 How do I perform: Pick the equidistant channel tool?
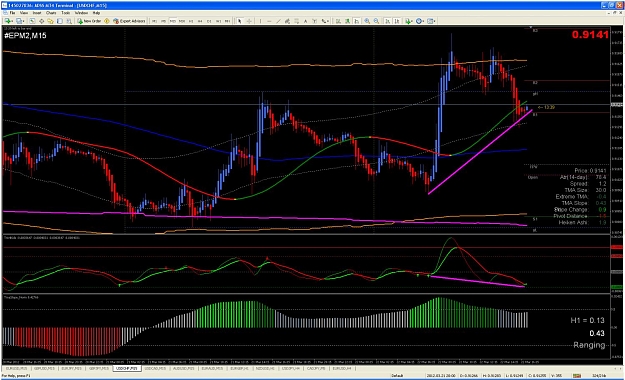coord(287,21)
